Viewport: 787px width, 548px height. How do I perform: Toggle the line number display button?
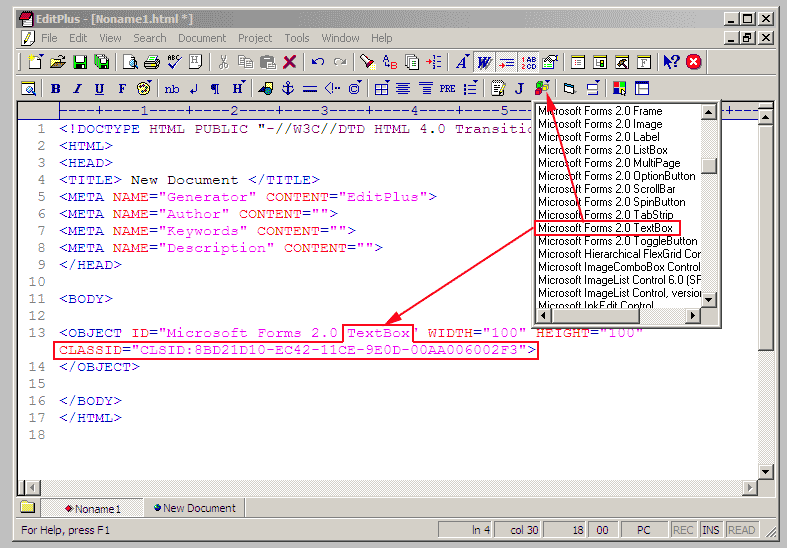528,62
